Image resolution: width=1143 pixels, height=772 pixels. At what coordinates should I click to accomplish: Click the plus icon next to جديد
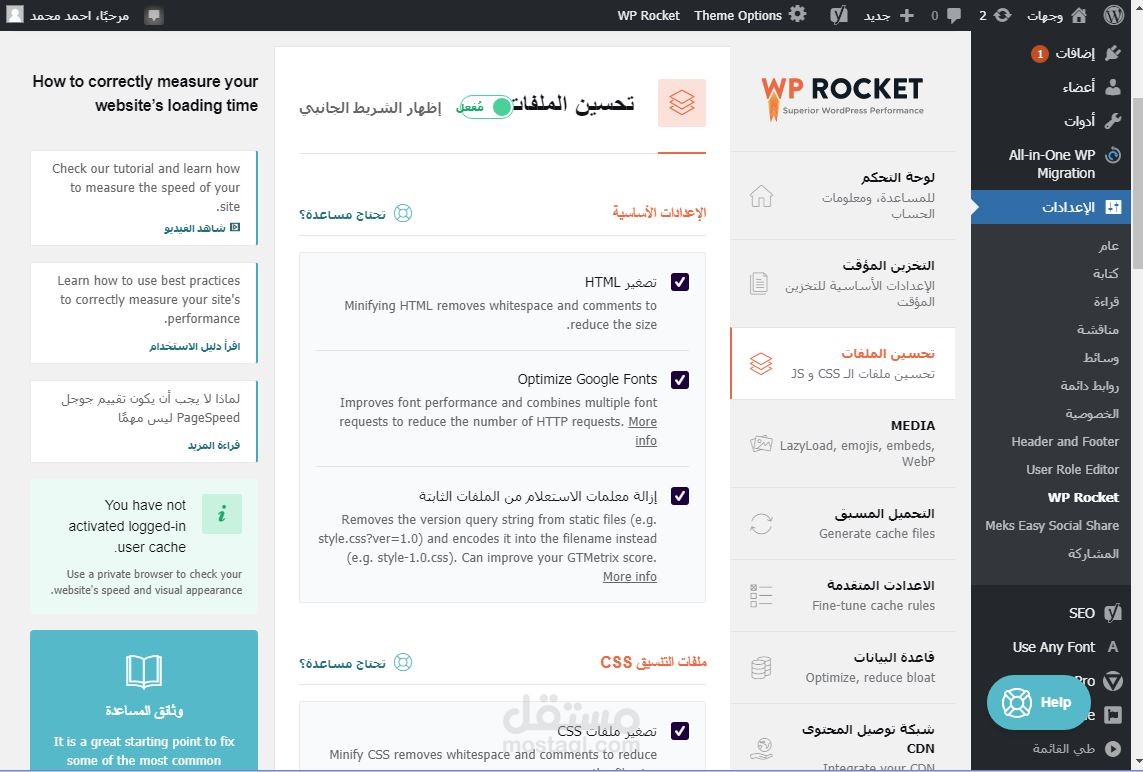click(907, 15)
